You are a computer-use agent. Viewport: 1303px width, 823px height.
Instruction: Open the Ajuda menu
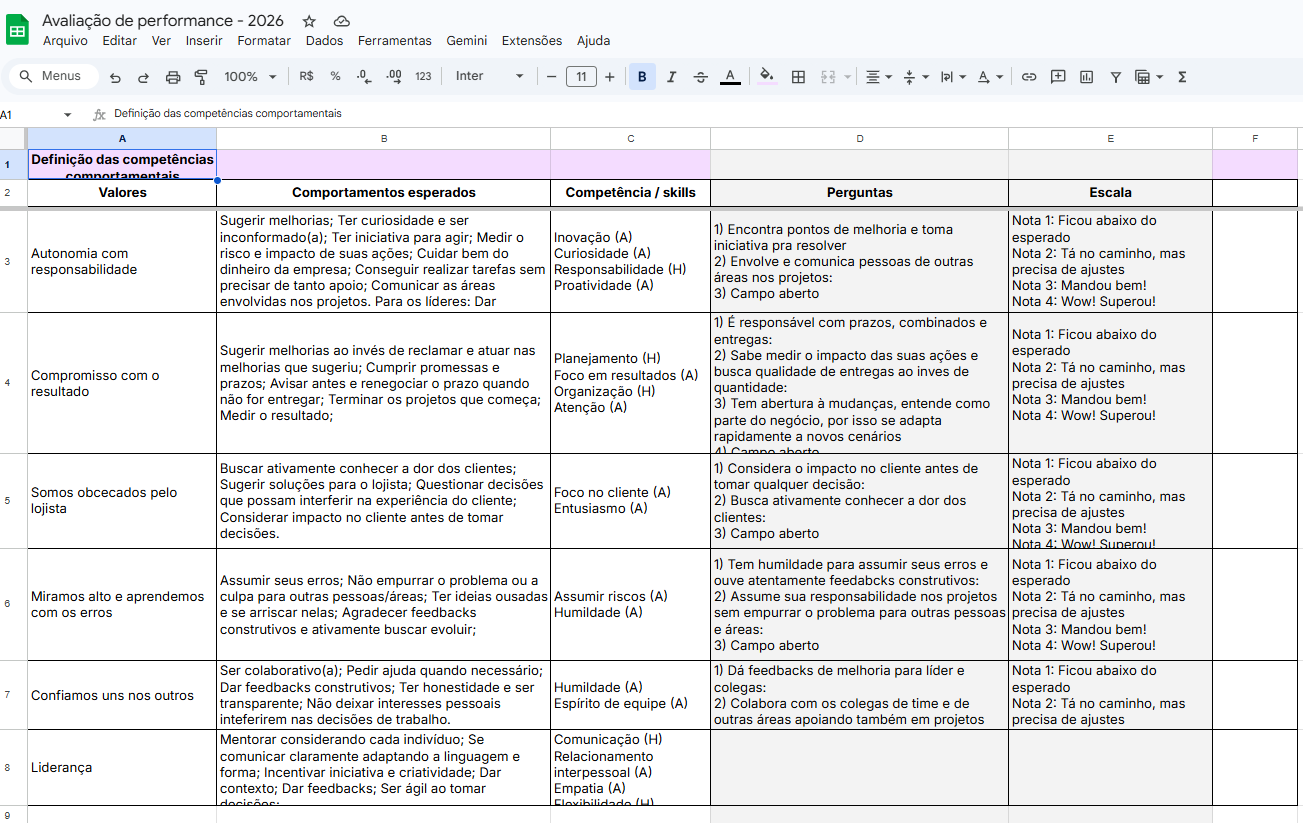(x=593, y=41)
